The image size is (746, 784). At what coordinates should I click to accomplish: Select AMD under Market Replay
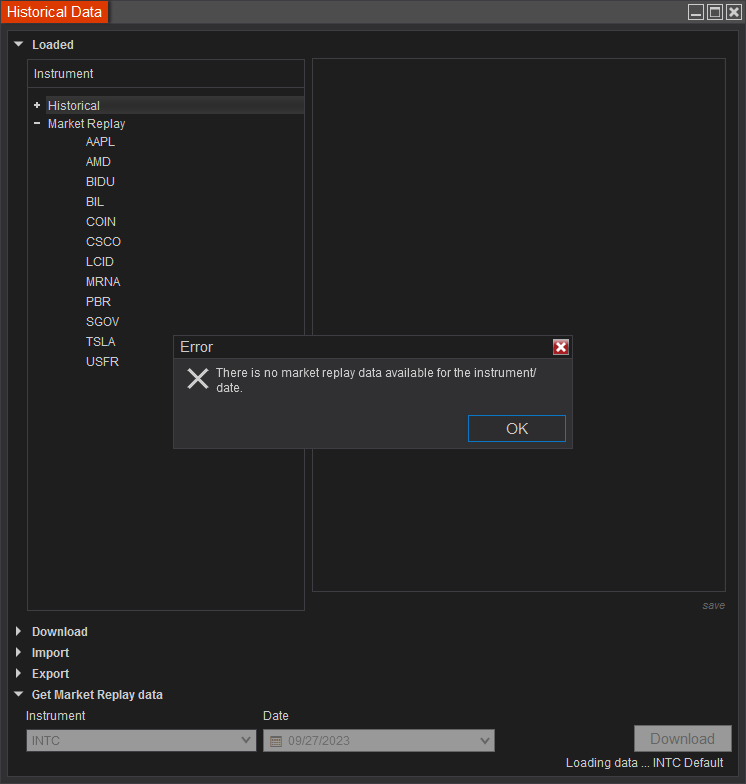point(98,162)
